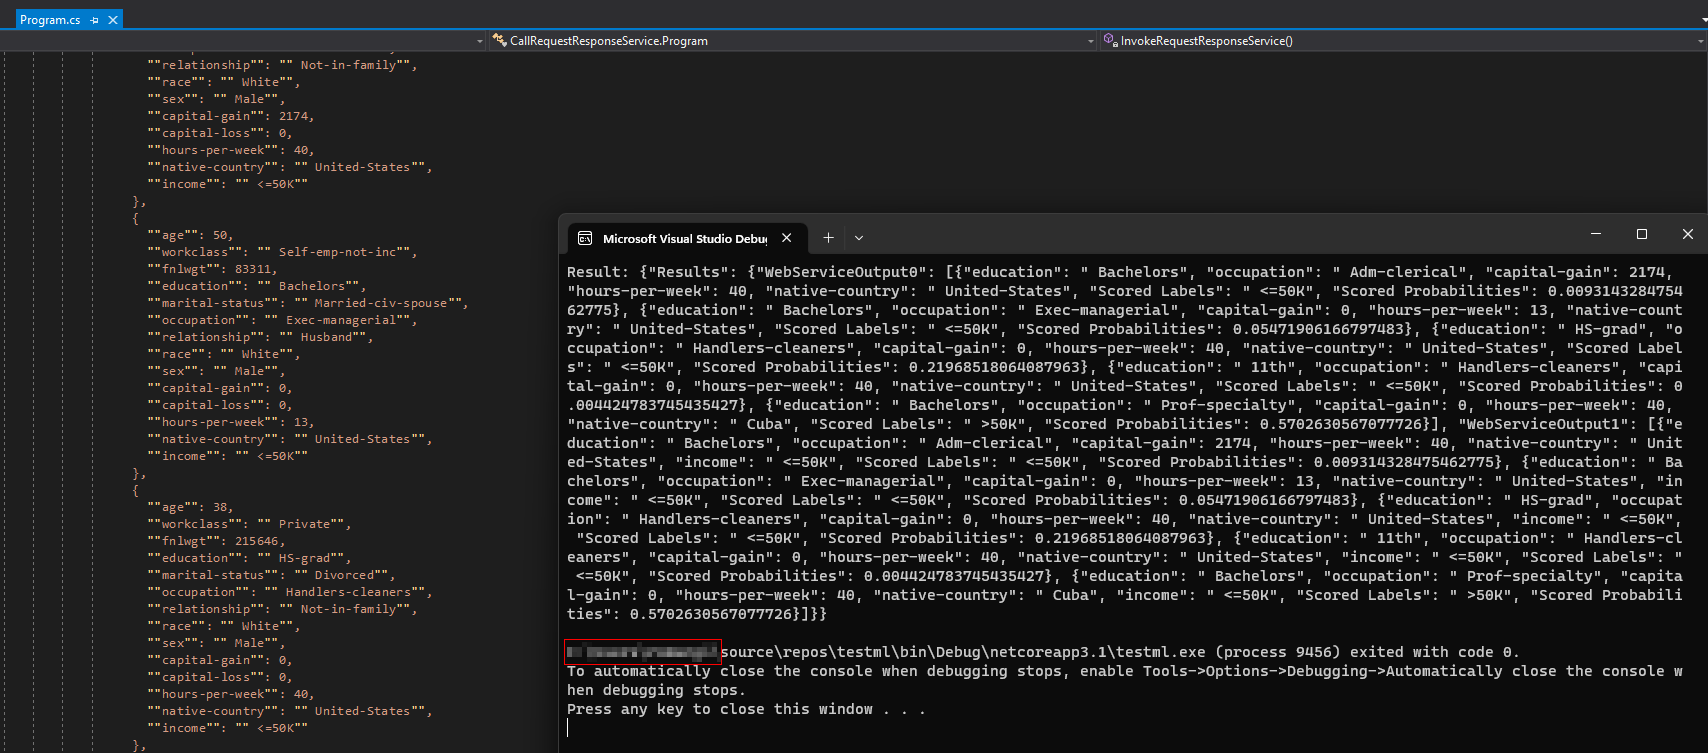This screenshot has width=1708, height=753.
Task: Click the occupation Handlers-cleaners line in the editor
Action: click(290, 592)
